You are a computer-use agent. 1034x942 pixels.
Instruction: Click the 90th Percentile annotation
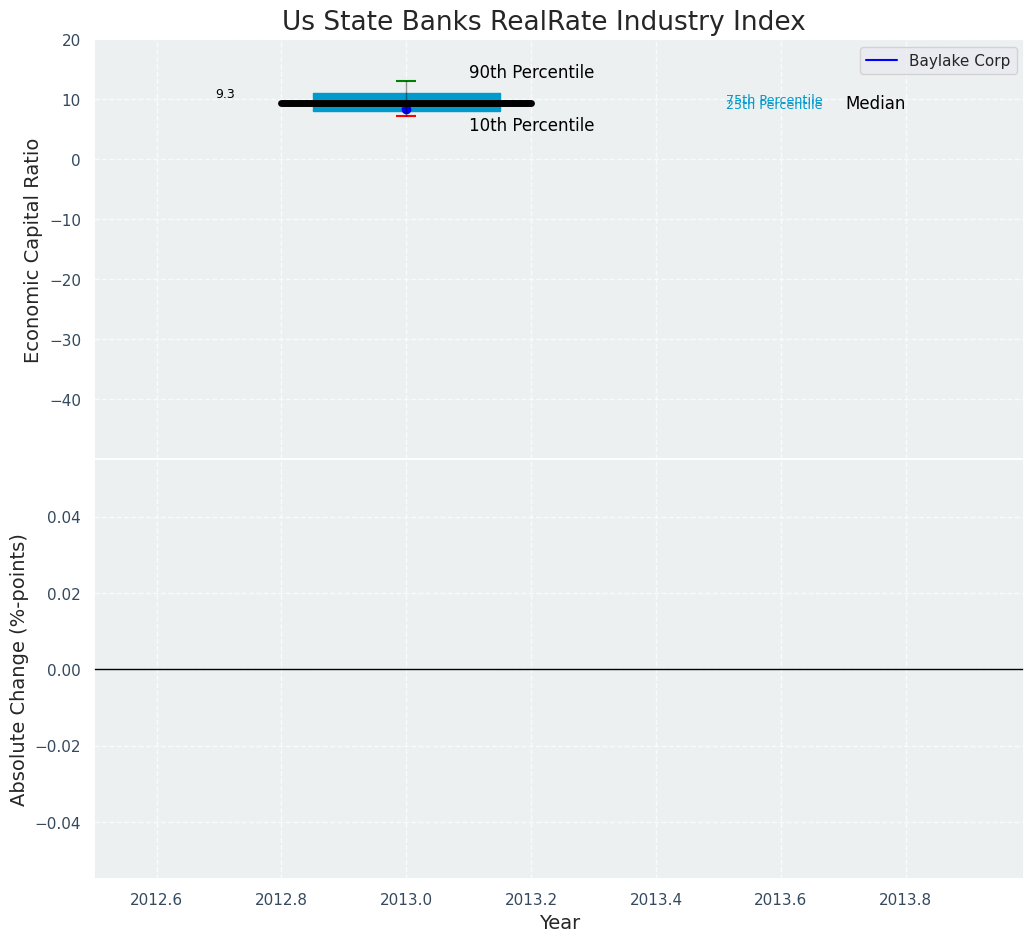coord(531,73)
